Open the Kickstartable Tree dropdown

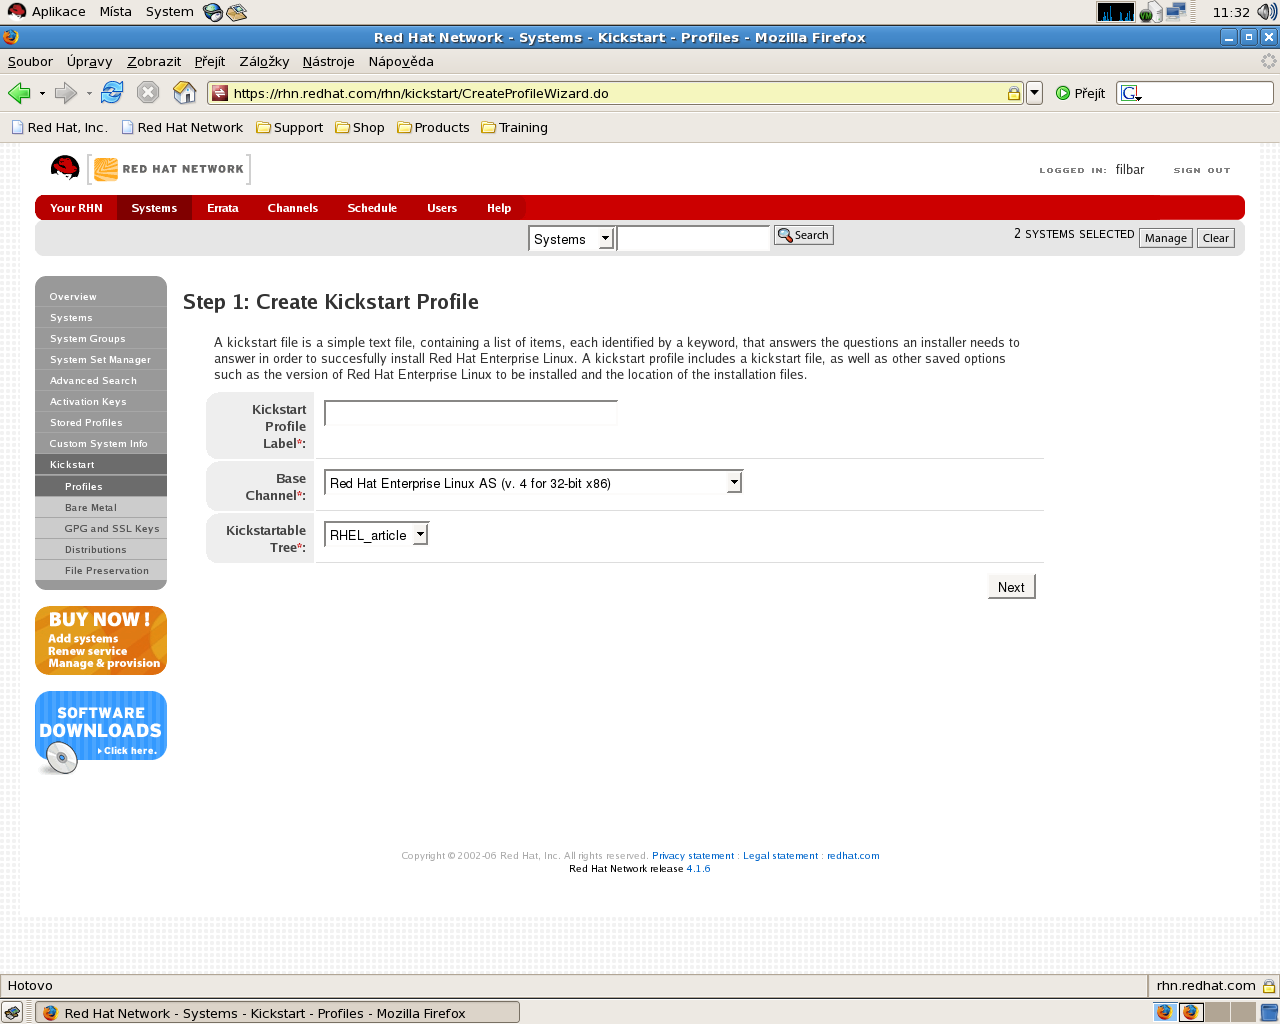pos(377,535)
